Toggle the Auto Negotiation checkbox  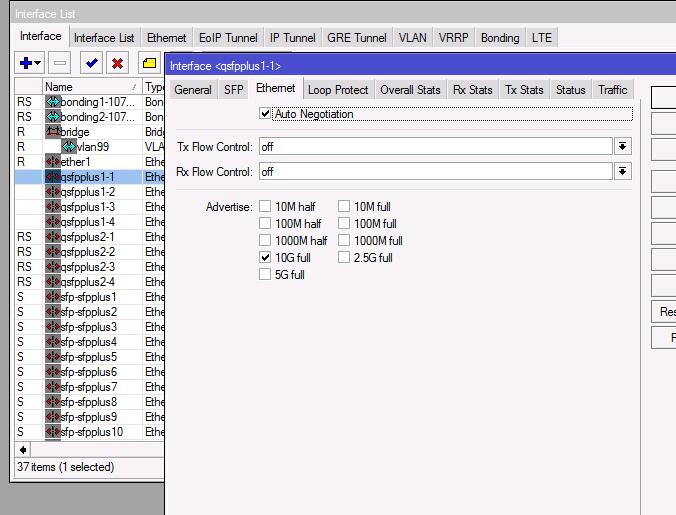(265, 114)
